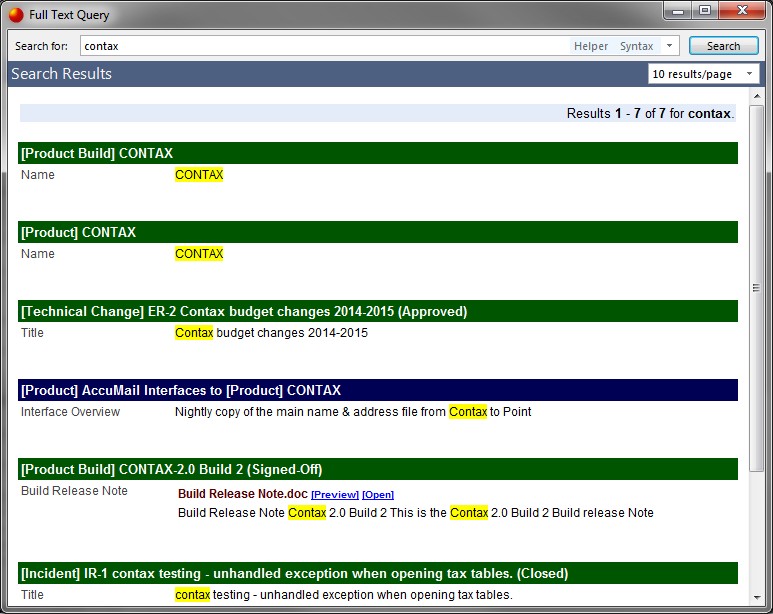Image resolution: width=773 pixels, height=614 pixels.
Task: Open the Incident IR-1 contax testing result
Action: click(x=378, y=573)
